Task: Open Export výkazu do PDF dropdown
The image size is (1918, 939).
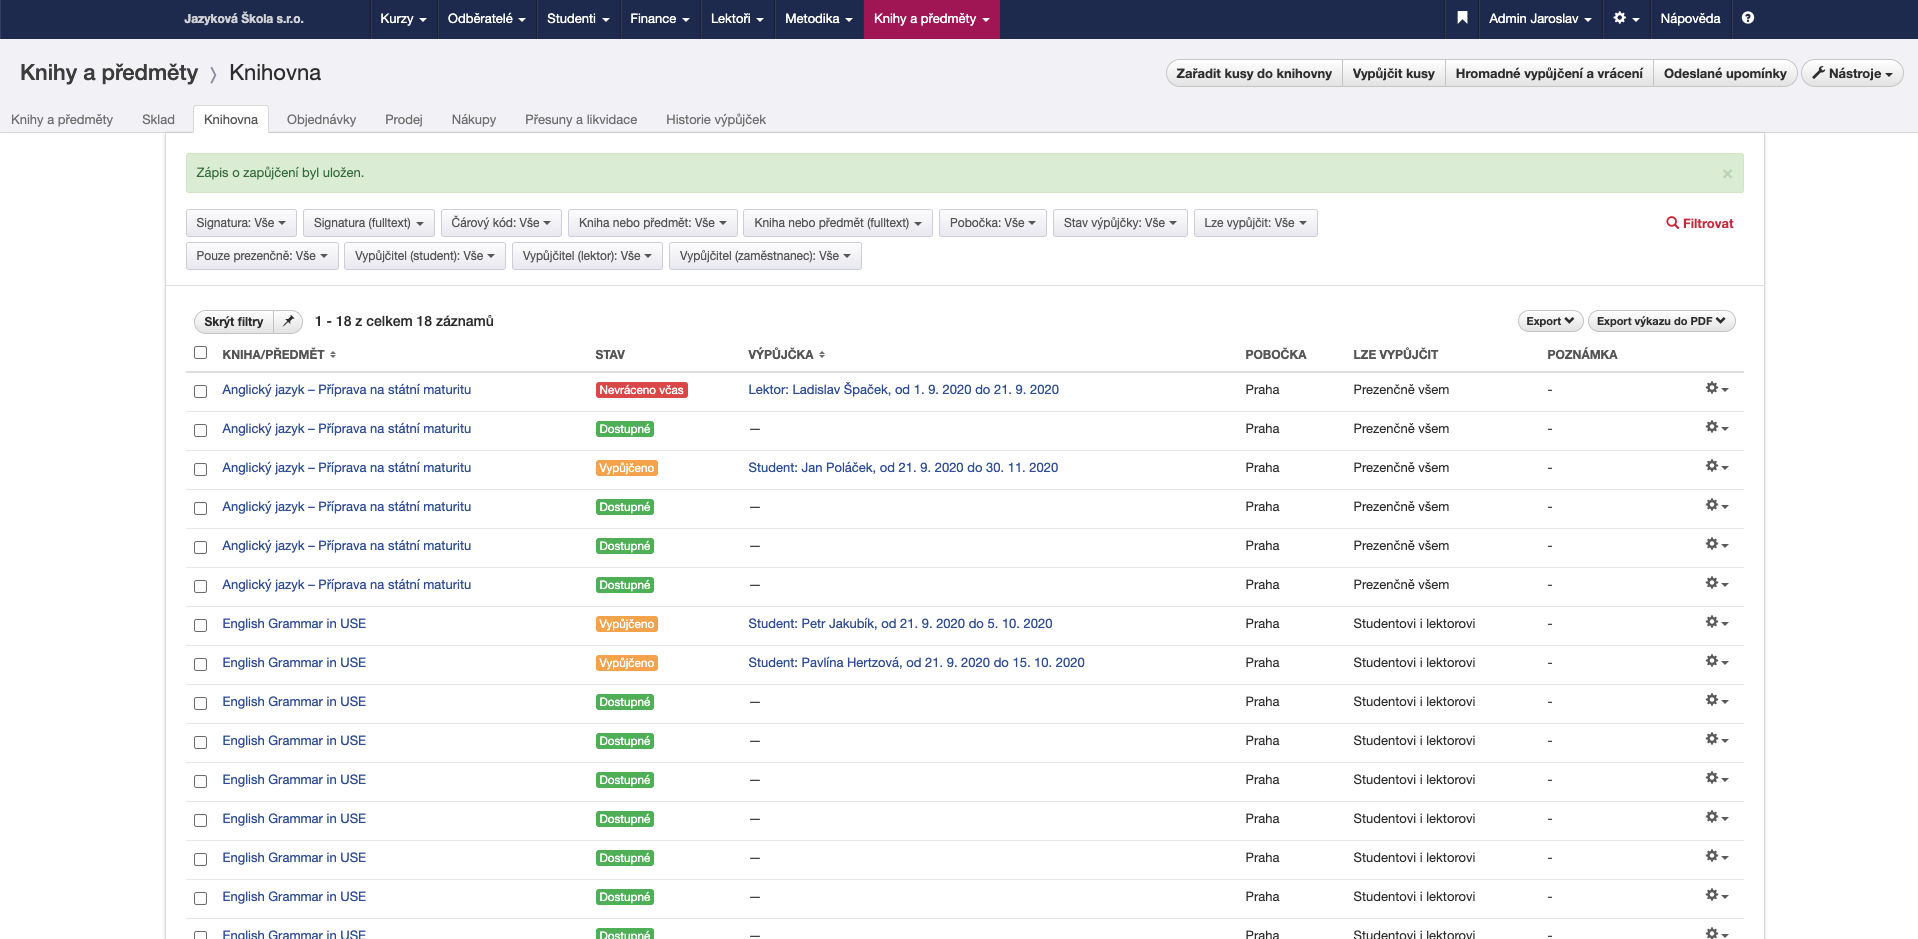Action: [x=1661, y=321]
